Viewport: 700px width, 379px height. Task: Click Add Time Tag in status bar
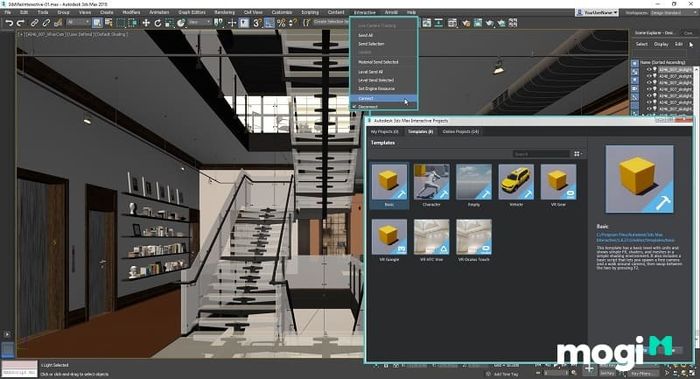point(505,374)
